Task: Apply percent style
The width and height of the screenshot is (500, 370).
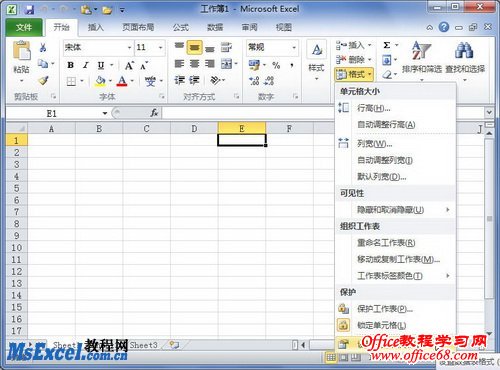Action: click(276, 65)
